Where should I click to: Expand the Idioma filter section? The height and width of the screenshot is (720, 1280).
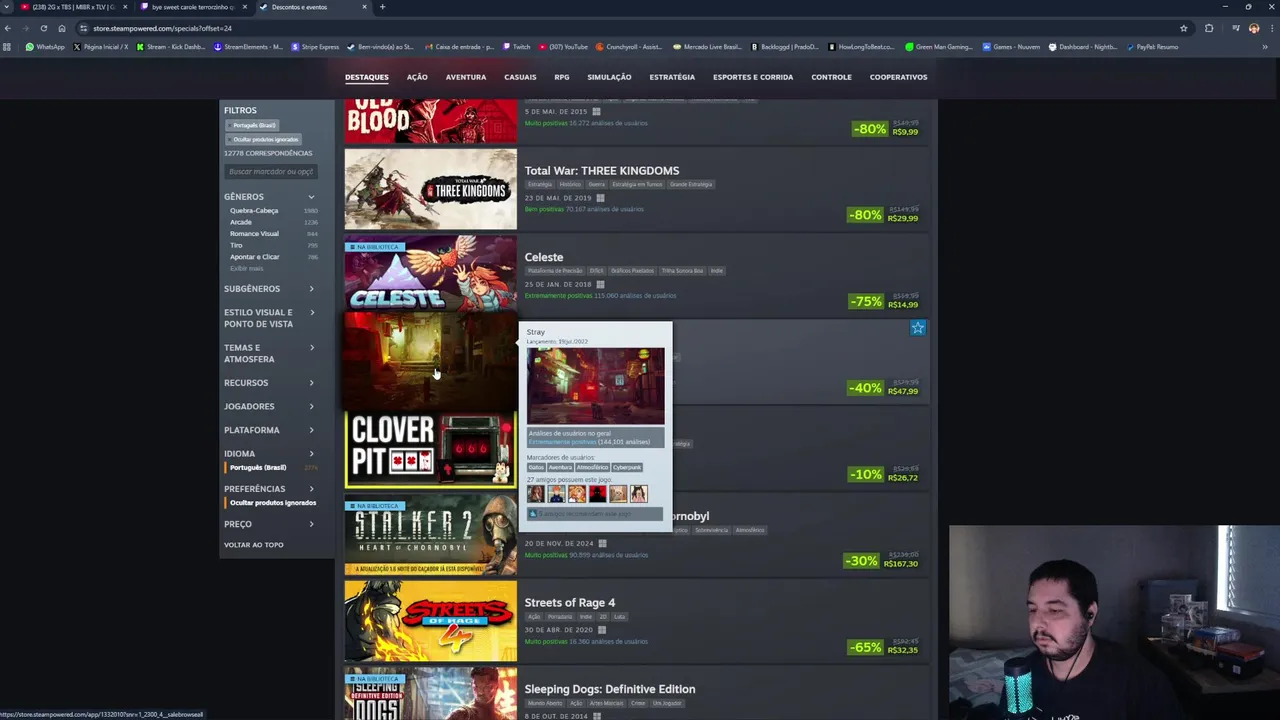pyautogui.click(x=270, y=454)
